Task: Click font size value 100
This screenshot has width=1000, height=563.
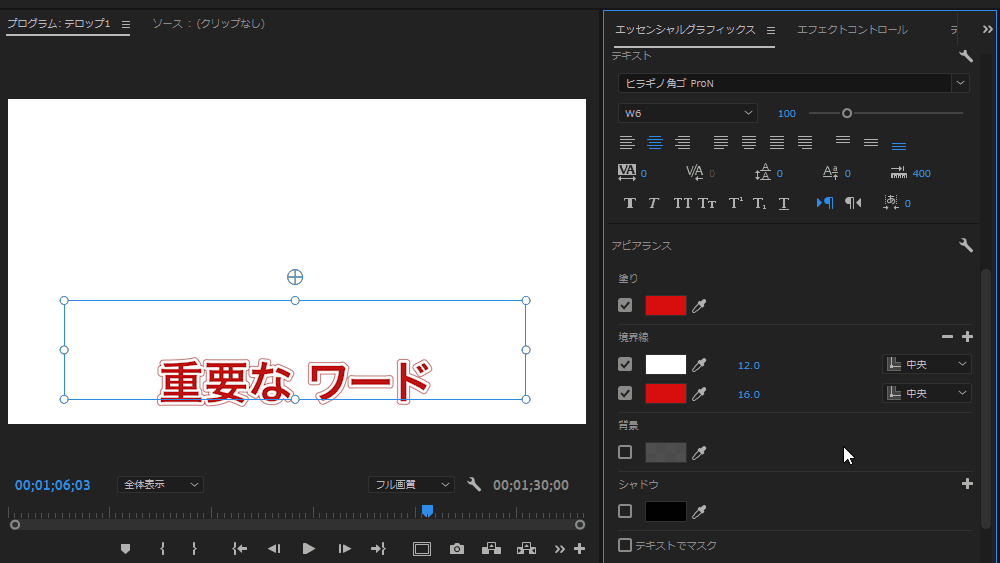Action: [x=786, y=113]
